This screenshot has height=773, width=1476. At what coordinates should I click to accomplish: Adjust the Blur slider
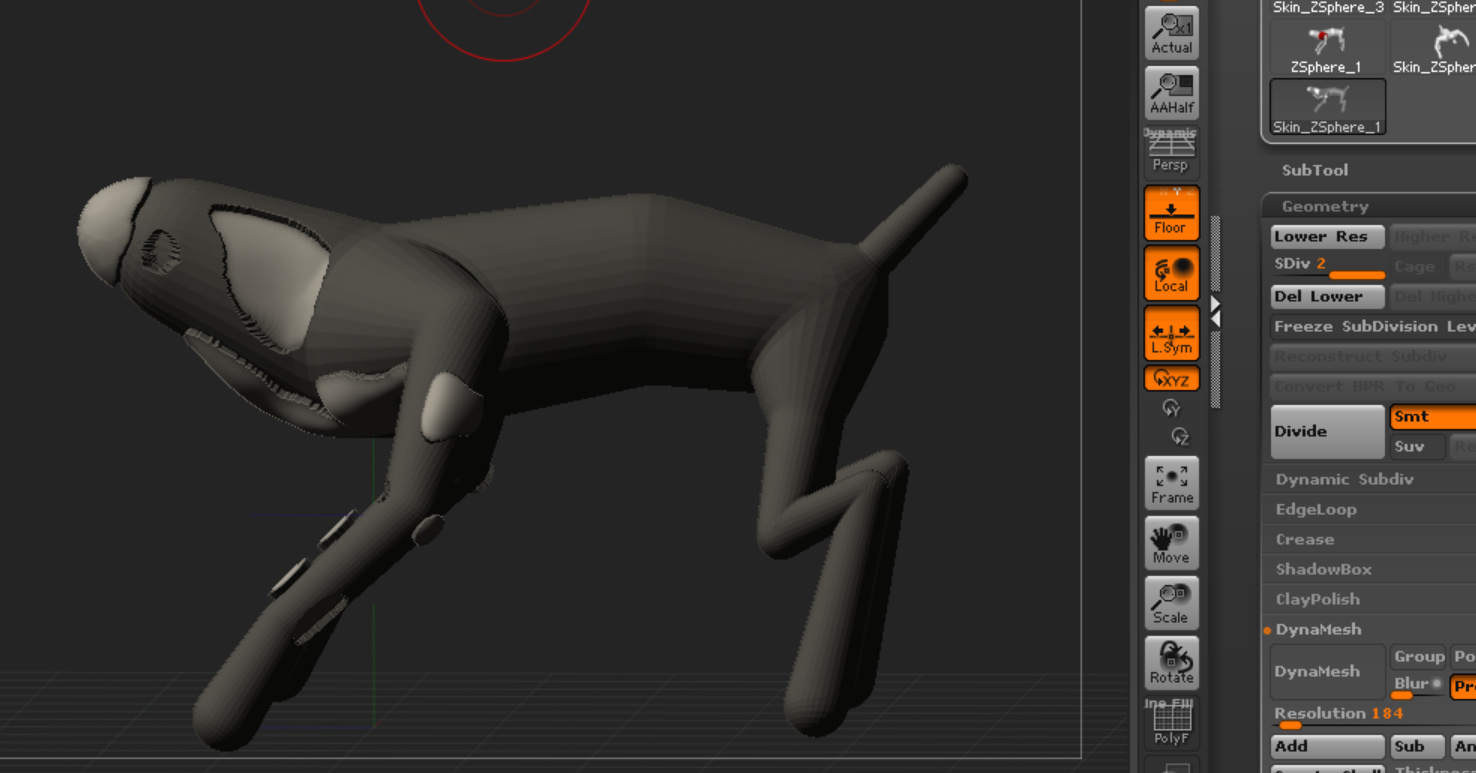click(1418, 686)
